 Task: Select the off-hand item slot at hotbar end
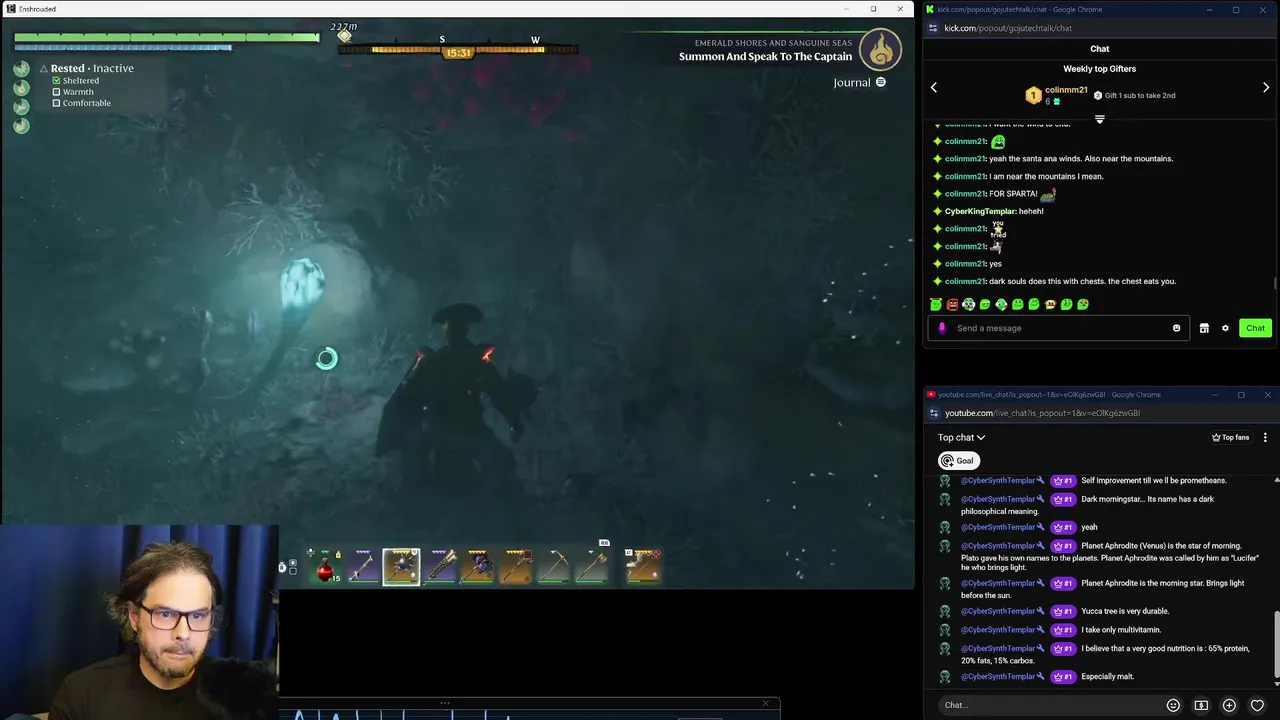tap(643, 567)
